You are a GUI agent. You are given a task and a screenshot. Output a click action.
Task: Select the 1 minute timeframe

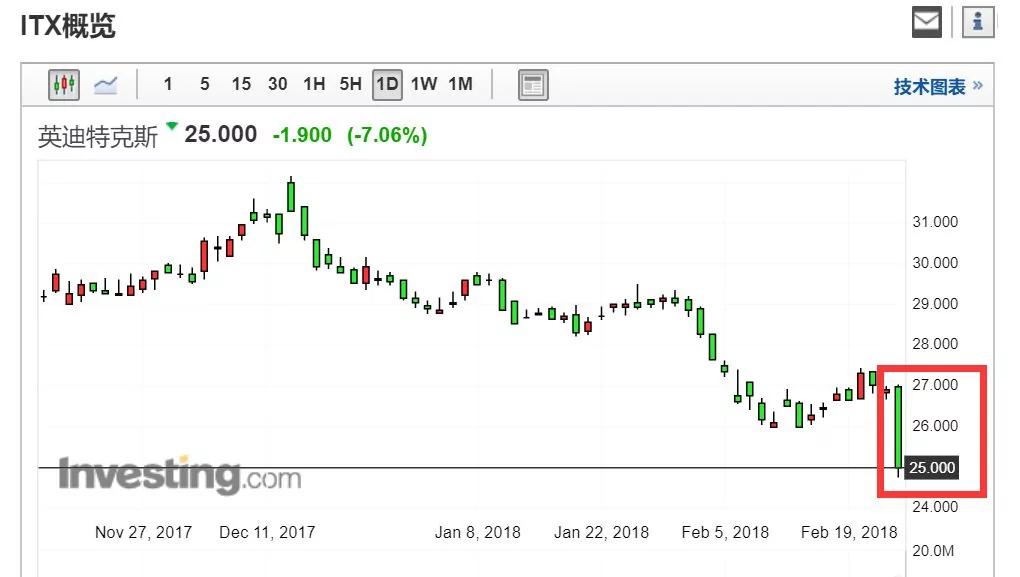pos(168,85)
